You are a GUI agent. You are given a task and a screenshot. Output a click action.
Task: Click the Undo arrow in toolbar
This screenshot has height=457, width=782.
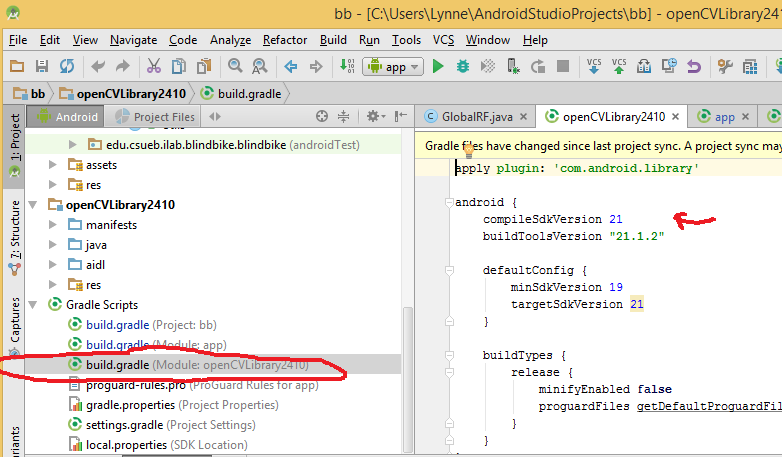(98, 67)
